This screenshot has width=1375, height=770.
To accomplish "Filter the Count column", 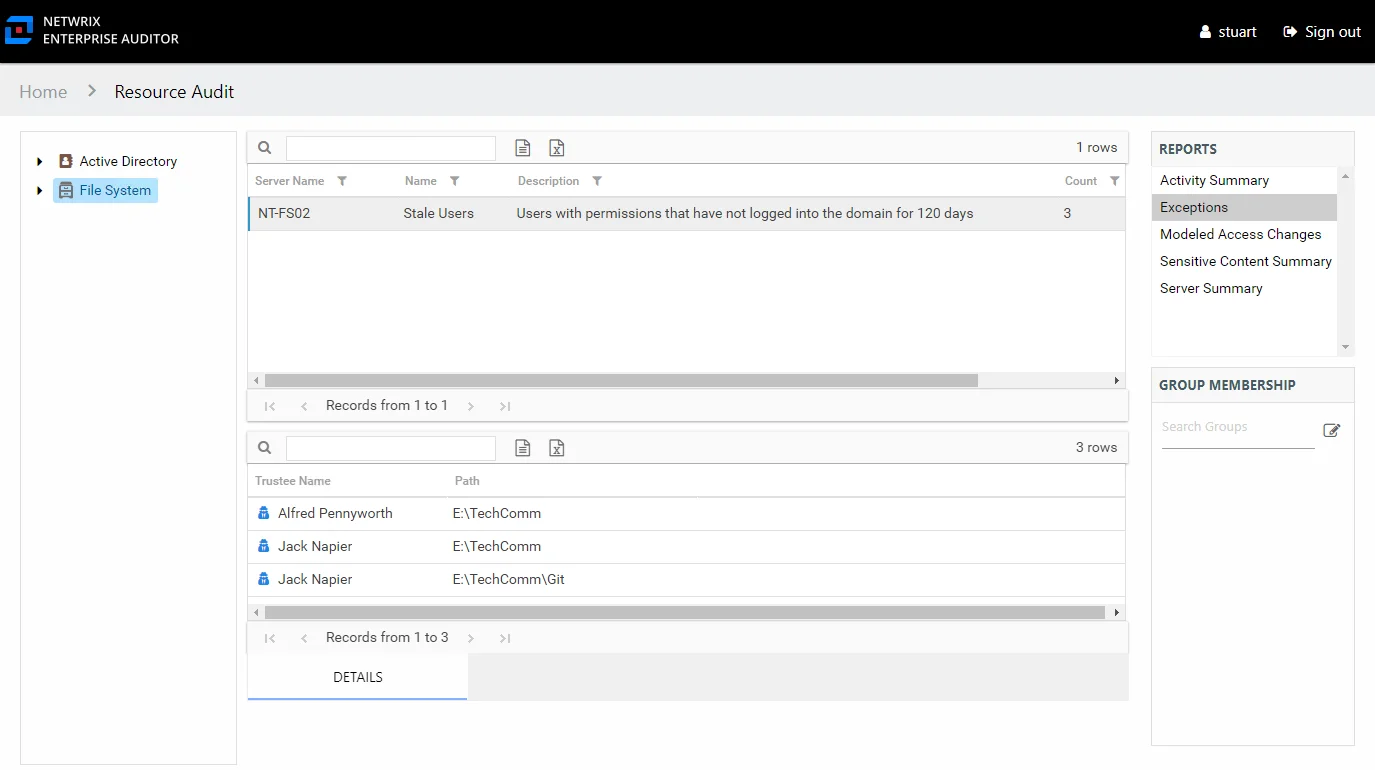I will click(x=1114, y=181).
